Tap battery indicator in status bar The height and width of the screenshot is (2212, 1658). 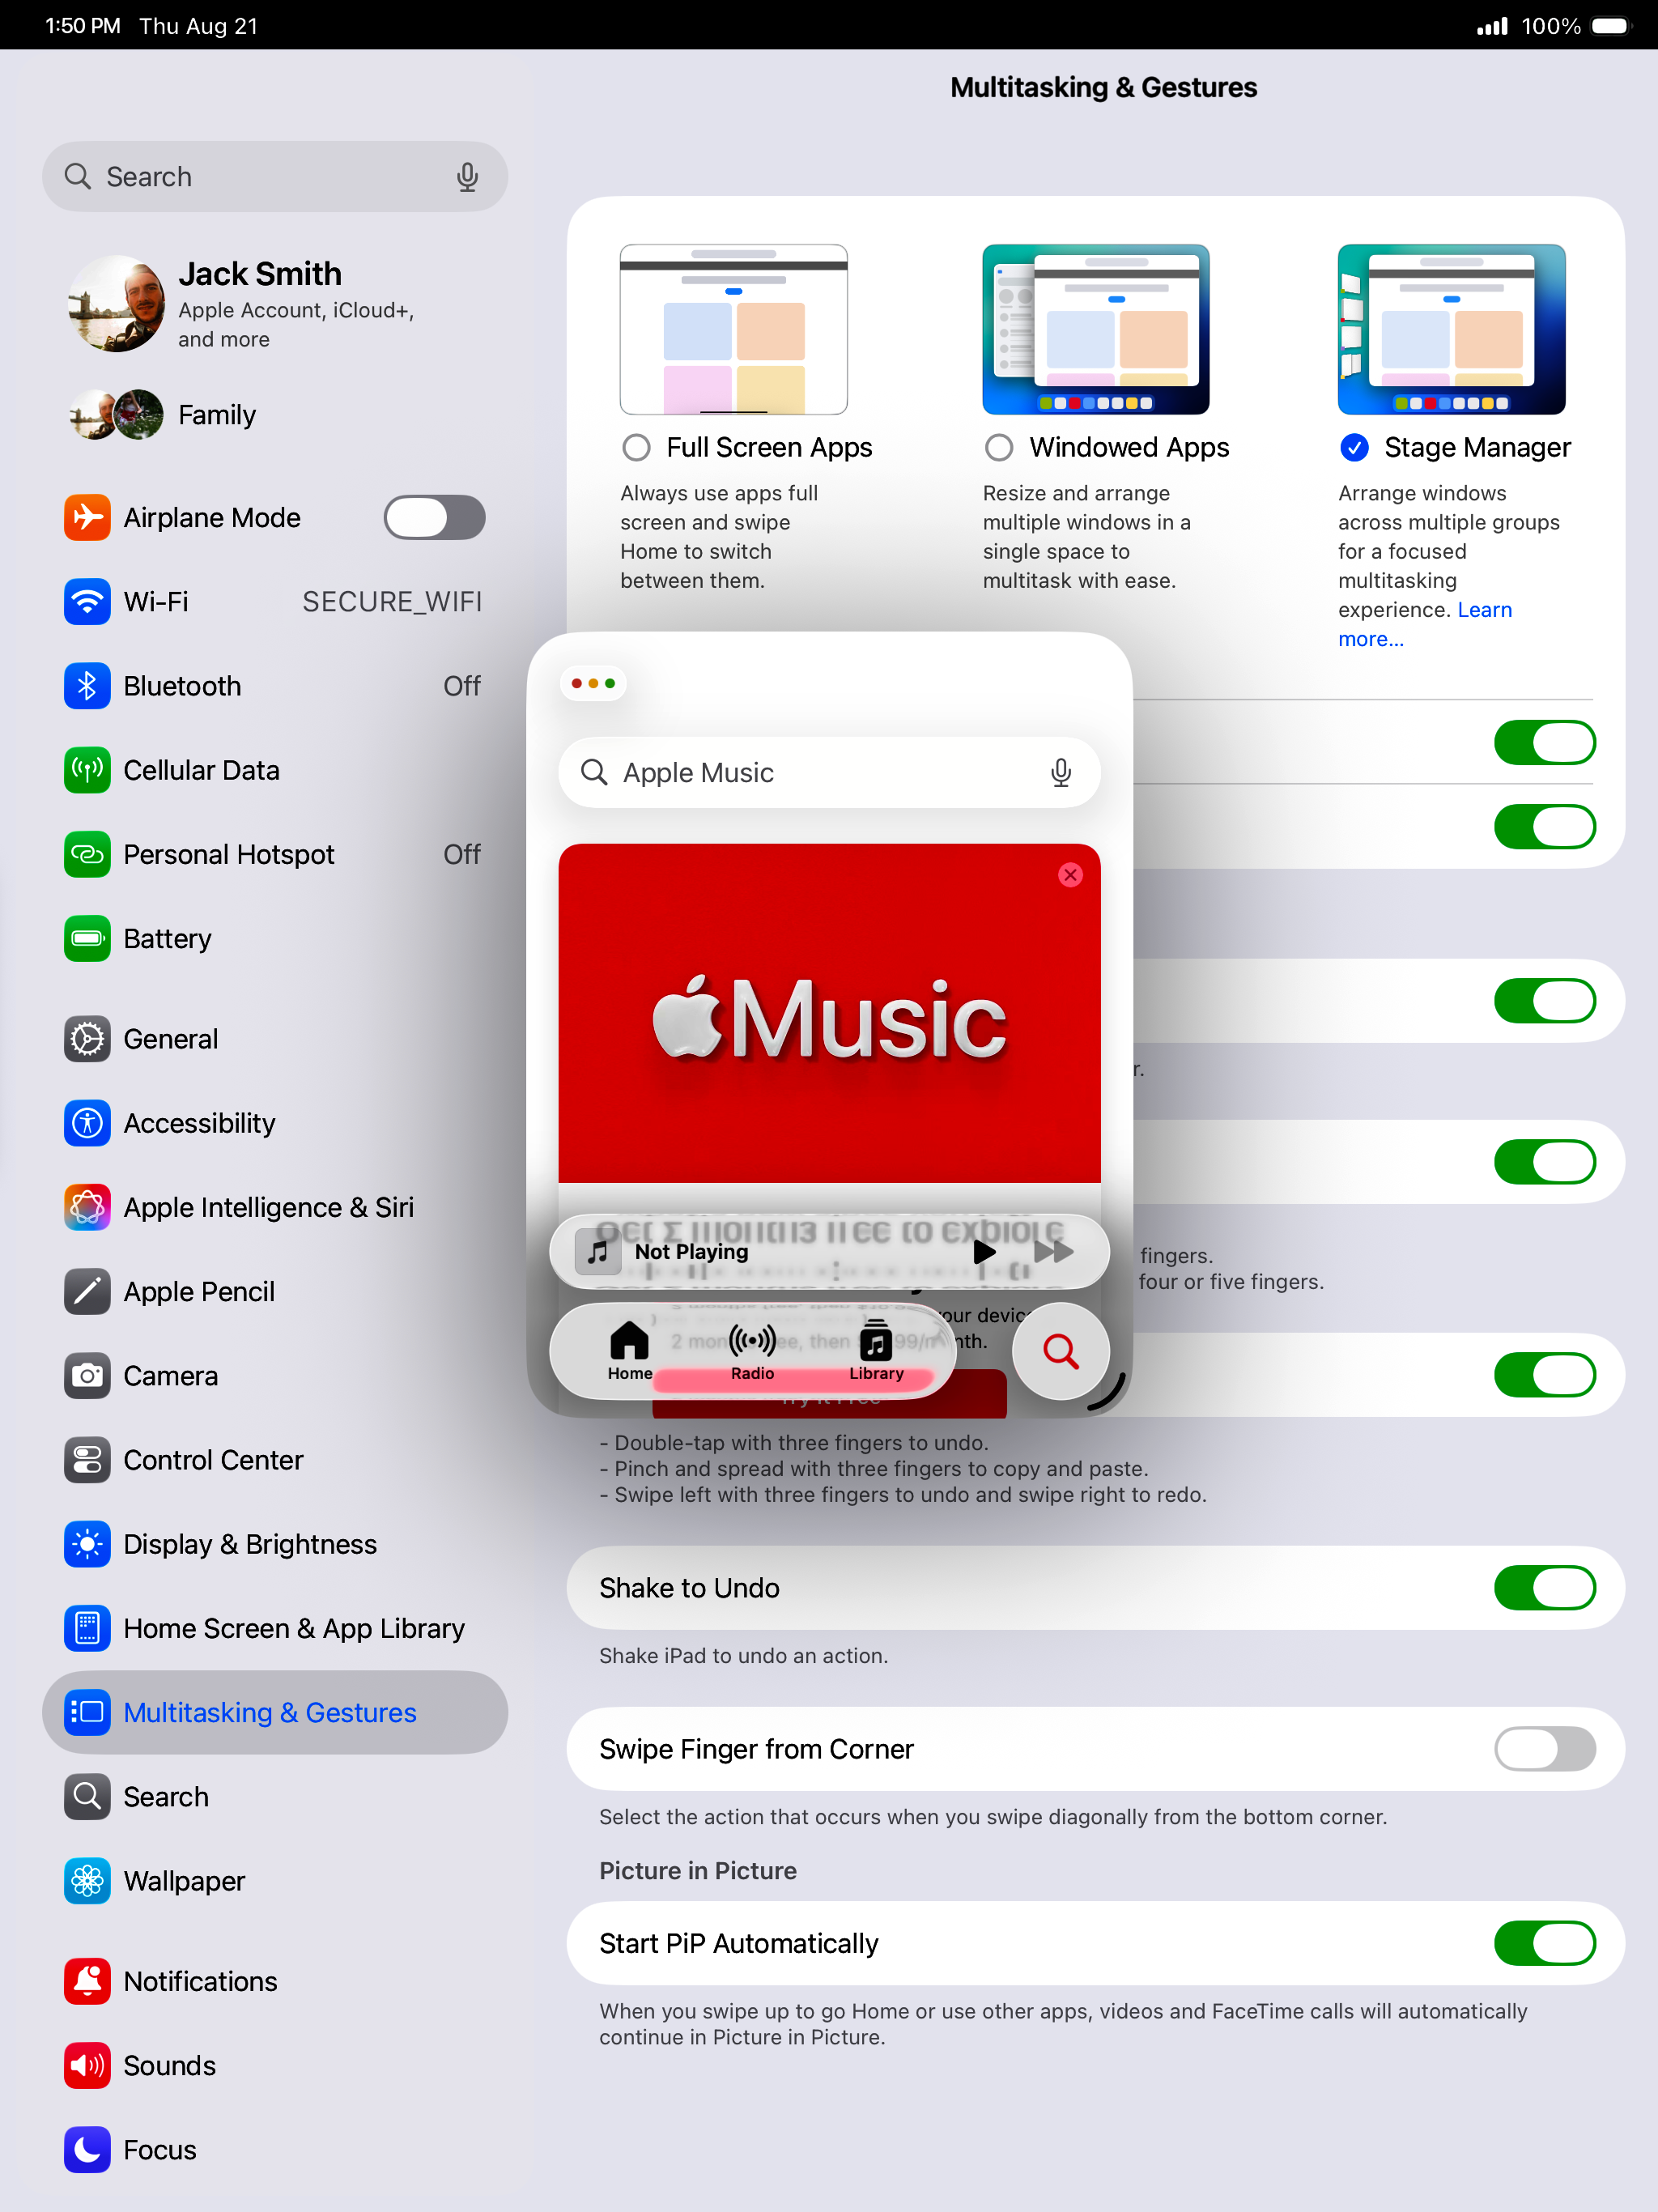point(1610,26)
